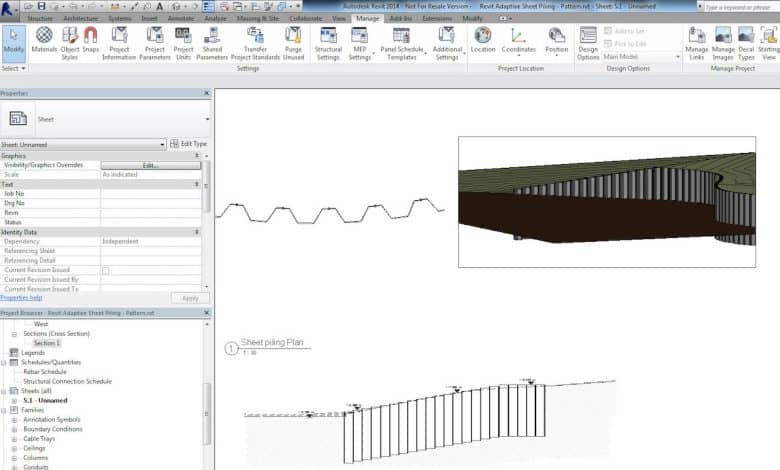Screen dimensions: 780x470
Task: Click Edit button for Visibility/Graphics Overrides
Action: [x=151, y=165]
